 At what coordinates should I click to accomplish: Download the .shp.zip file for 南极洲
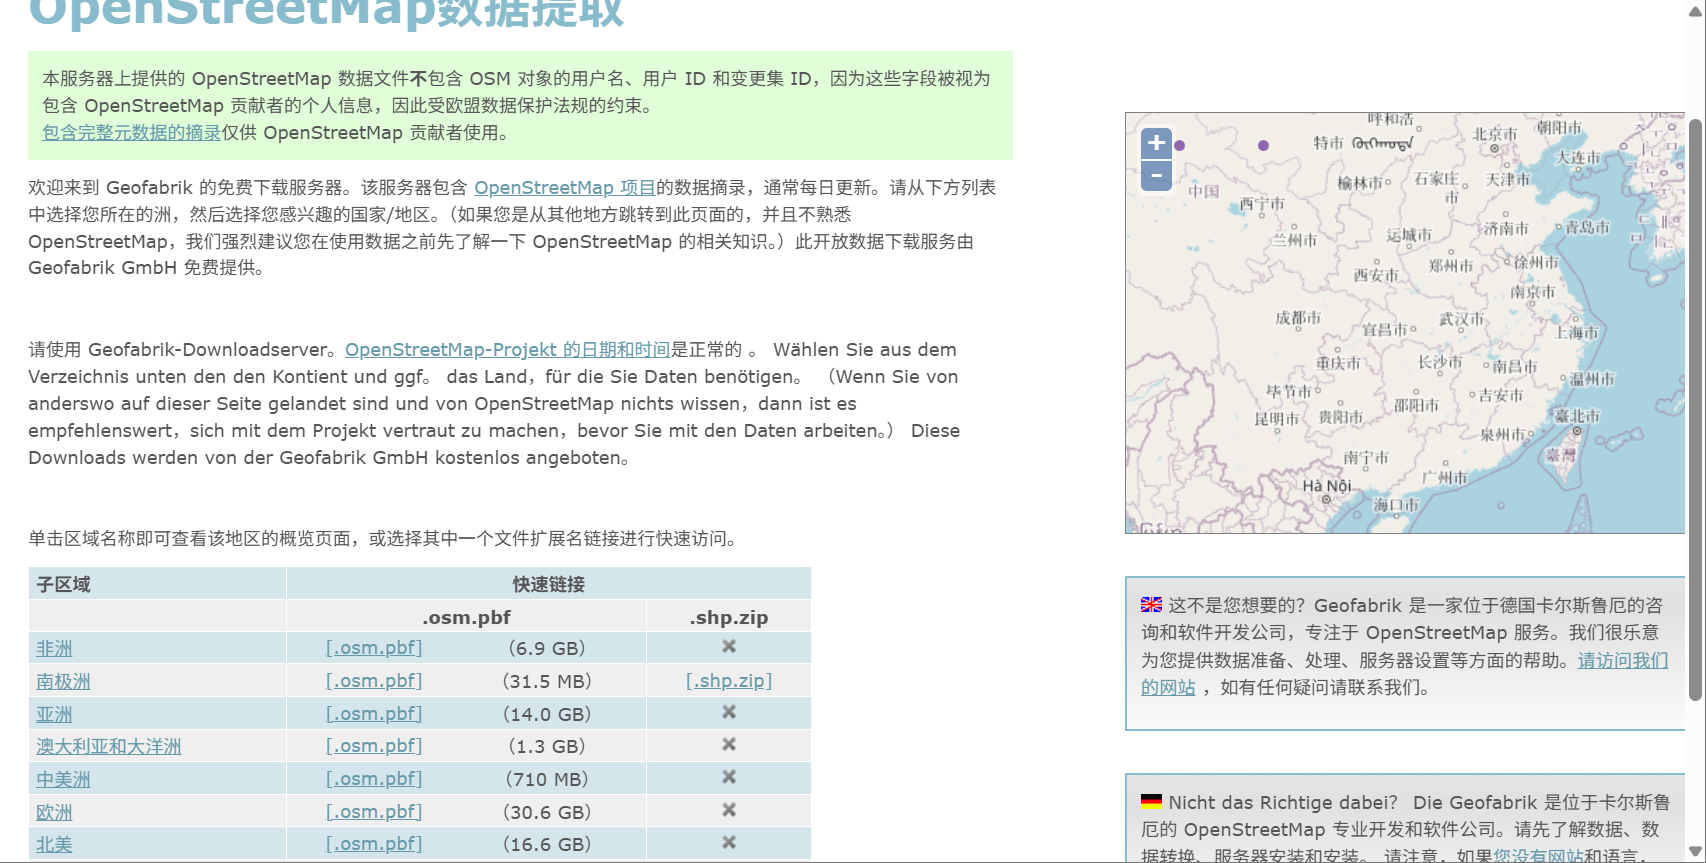pos(729,681)
